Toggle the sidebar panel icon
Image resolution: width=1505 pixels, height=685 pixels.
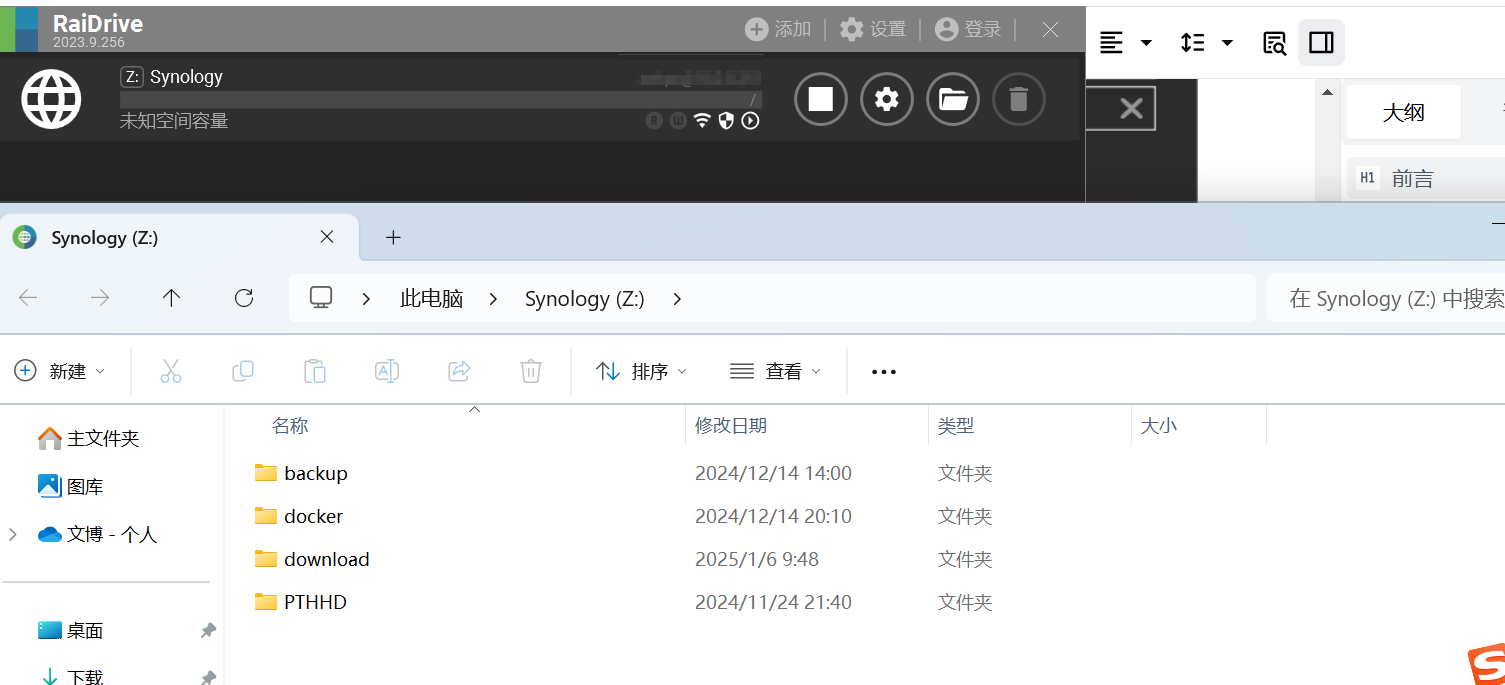[1321, 42]
